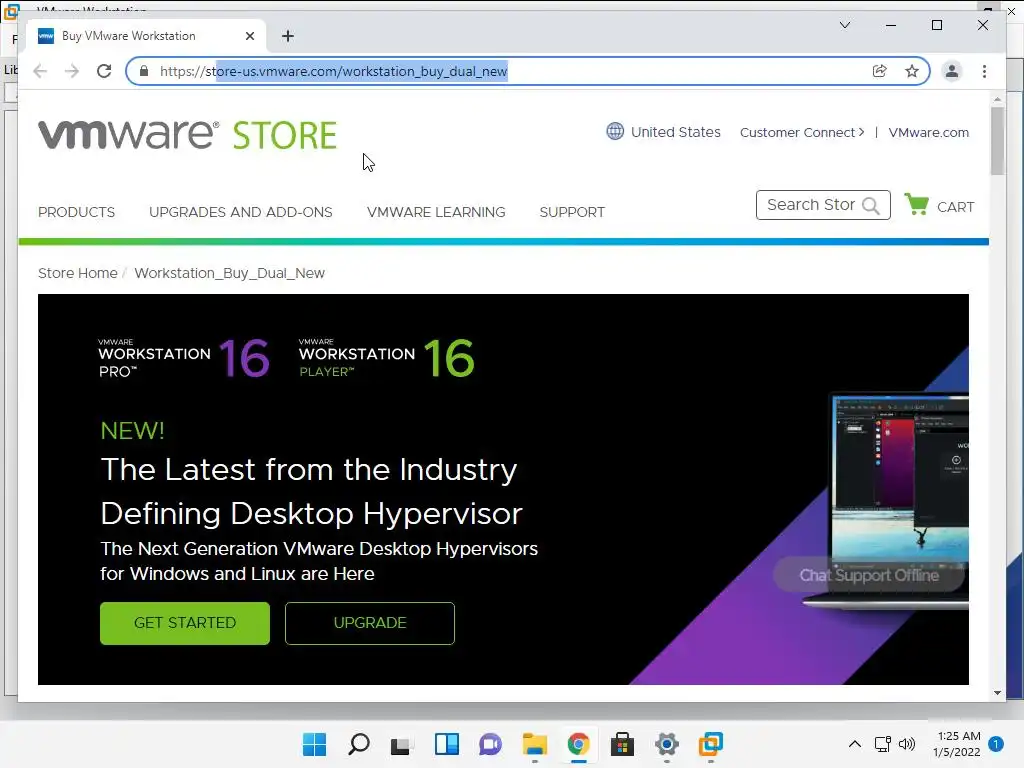Click the GET STARTED button
The height and width of the screenshot is (768, 1024).
pyautogui.click(x=185, y=623)
